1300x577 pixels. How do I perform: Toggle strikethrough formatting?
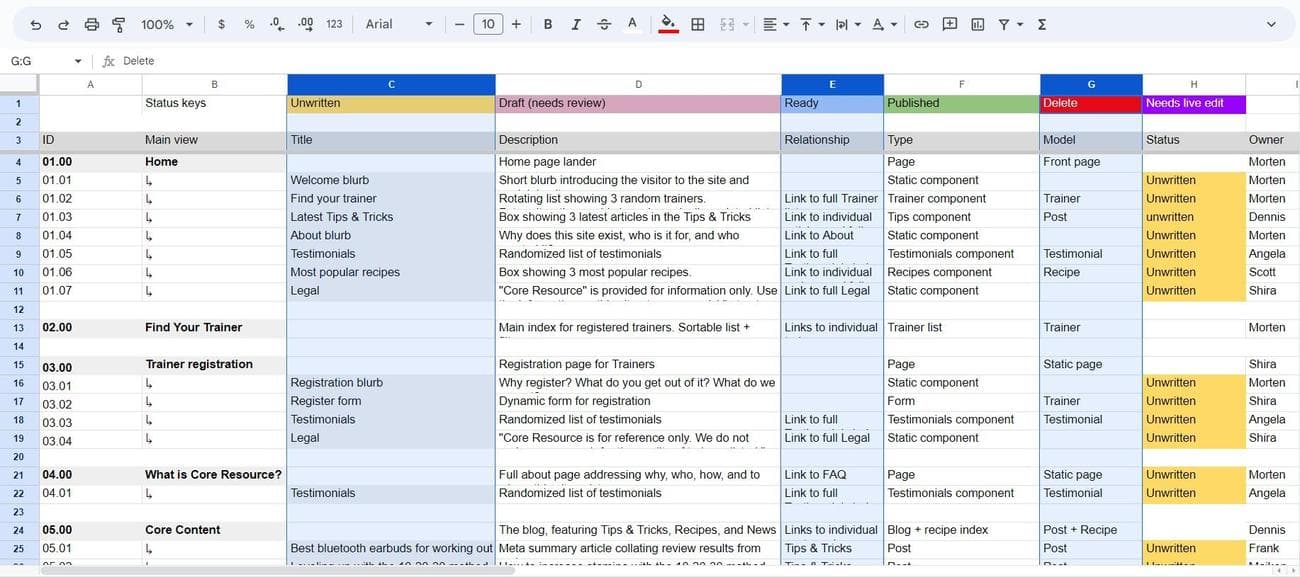pyautogui.click(x=604, y=24)
